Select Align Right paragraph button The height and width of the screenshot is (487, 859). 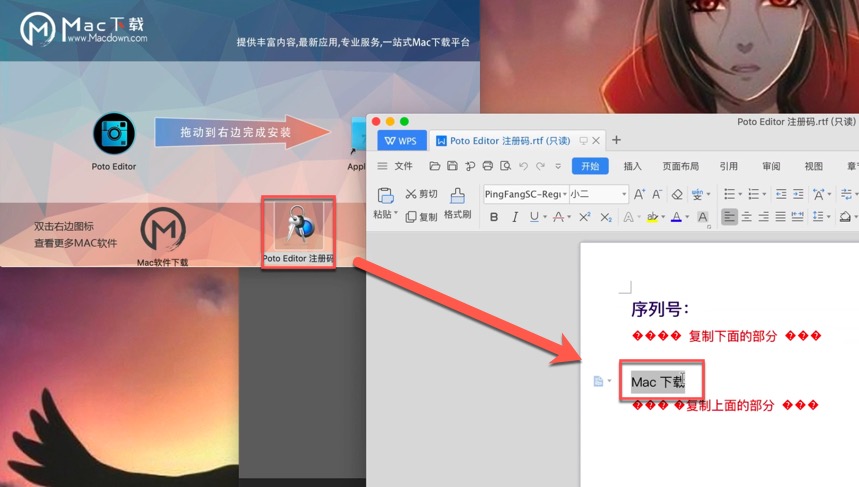764,217
